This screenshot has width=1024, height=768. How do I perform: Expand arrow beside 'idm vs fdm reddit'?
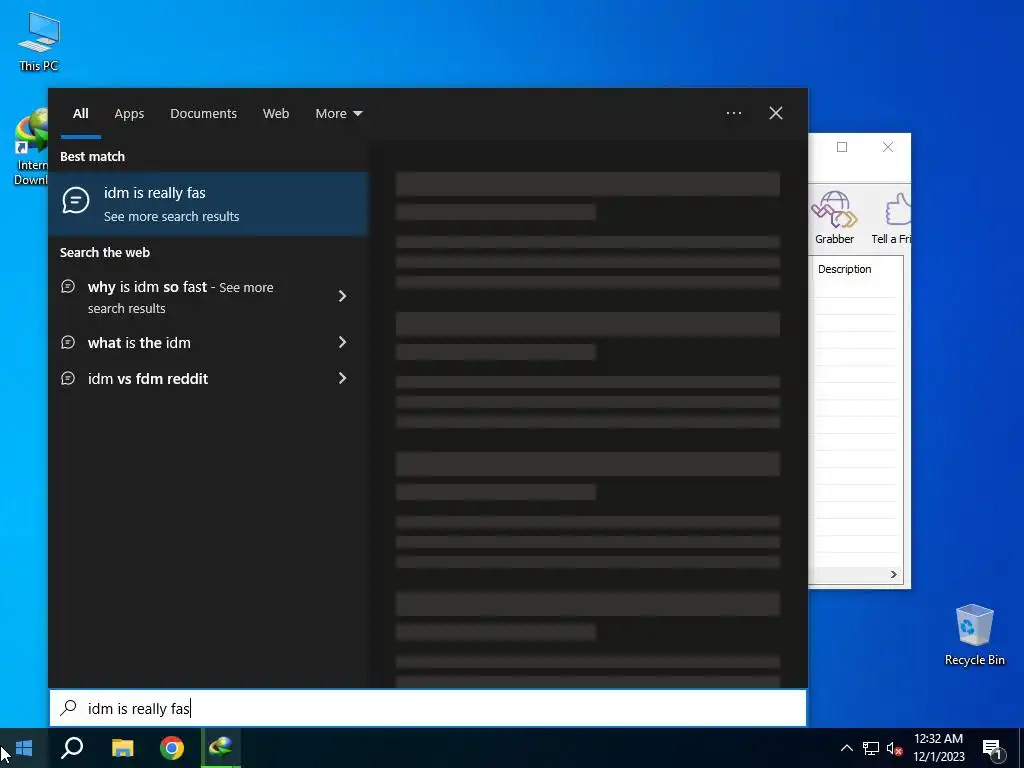[342, 378]
